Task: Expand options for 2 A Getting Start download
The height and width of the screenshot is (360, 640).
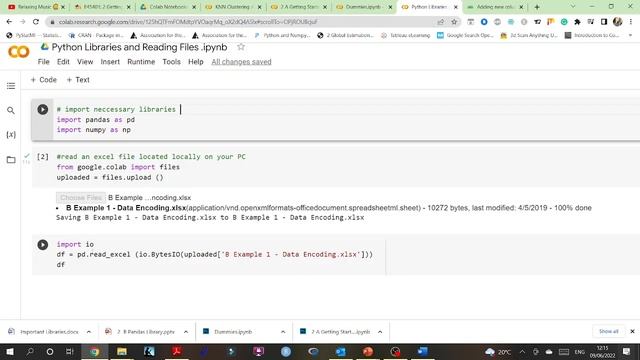Action: coord(380,332)
